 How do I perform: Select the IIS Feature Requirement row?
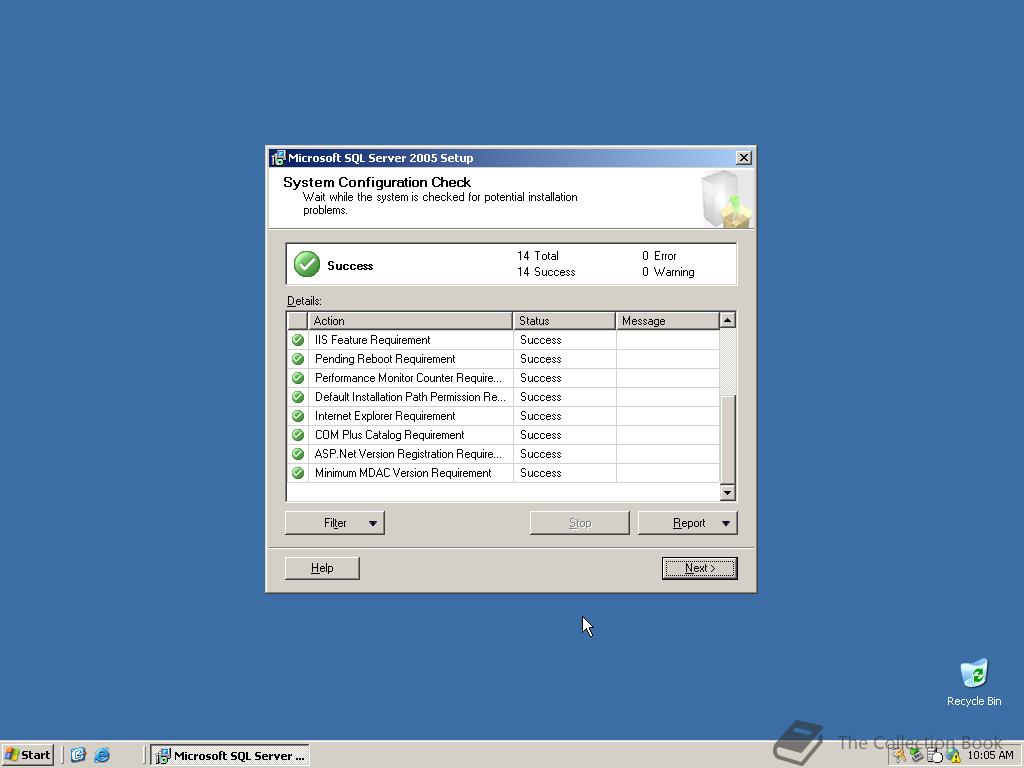504,340
